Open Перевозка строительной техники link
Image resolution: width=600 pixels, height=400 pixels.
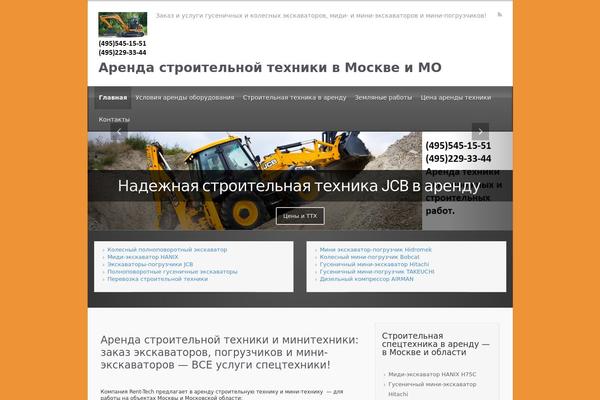click(157, 279)
